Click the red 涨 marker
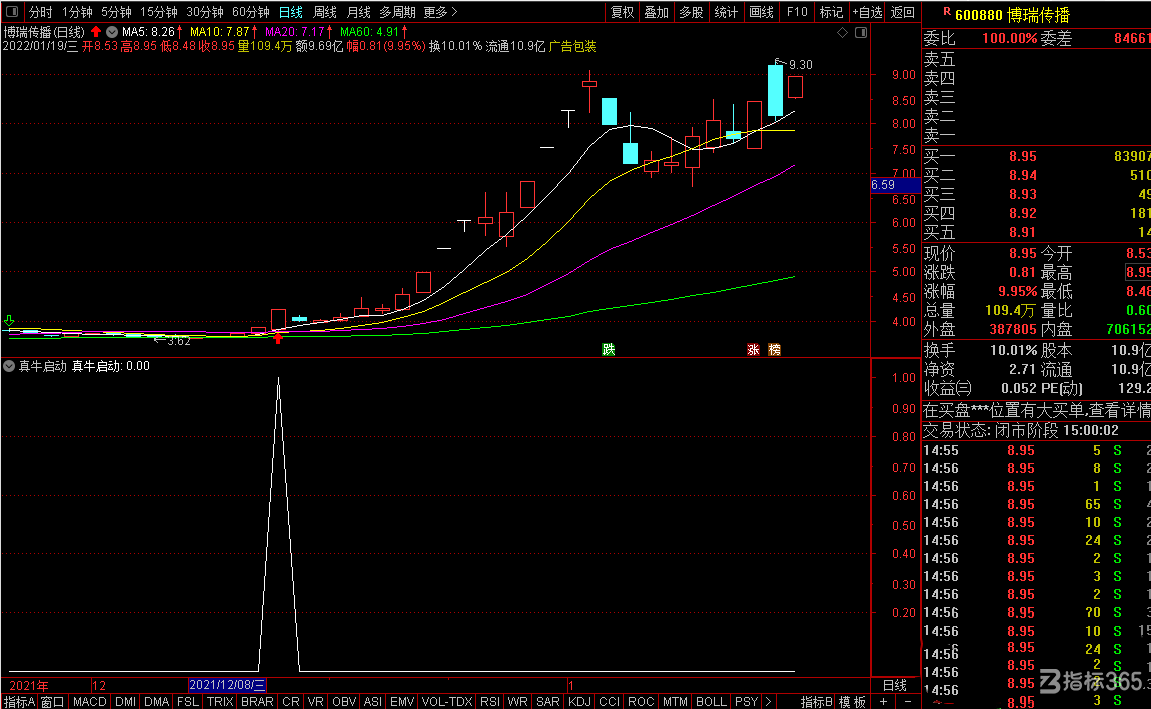This screenshot has height=709, width=1151. pyautogui.click(x=753, y=349)
